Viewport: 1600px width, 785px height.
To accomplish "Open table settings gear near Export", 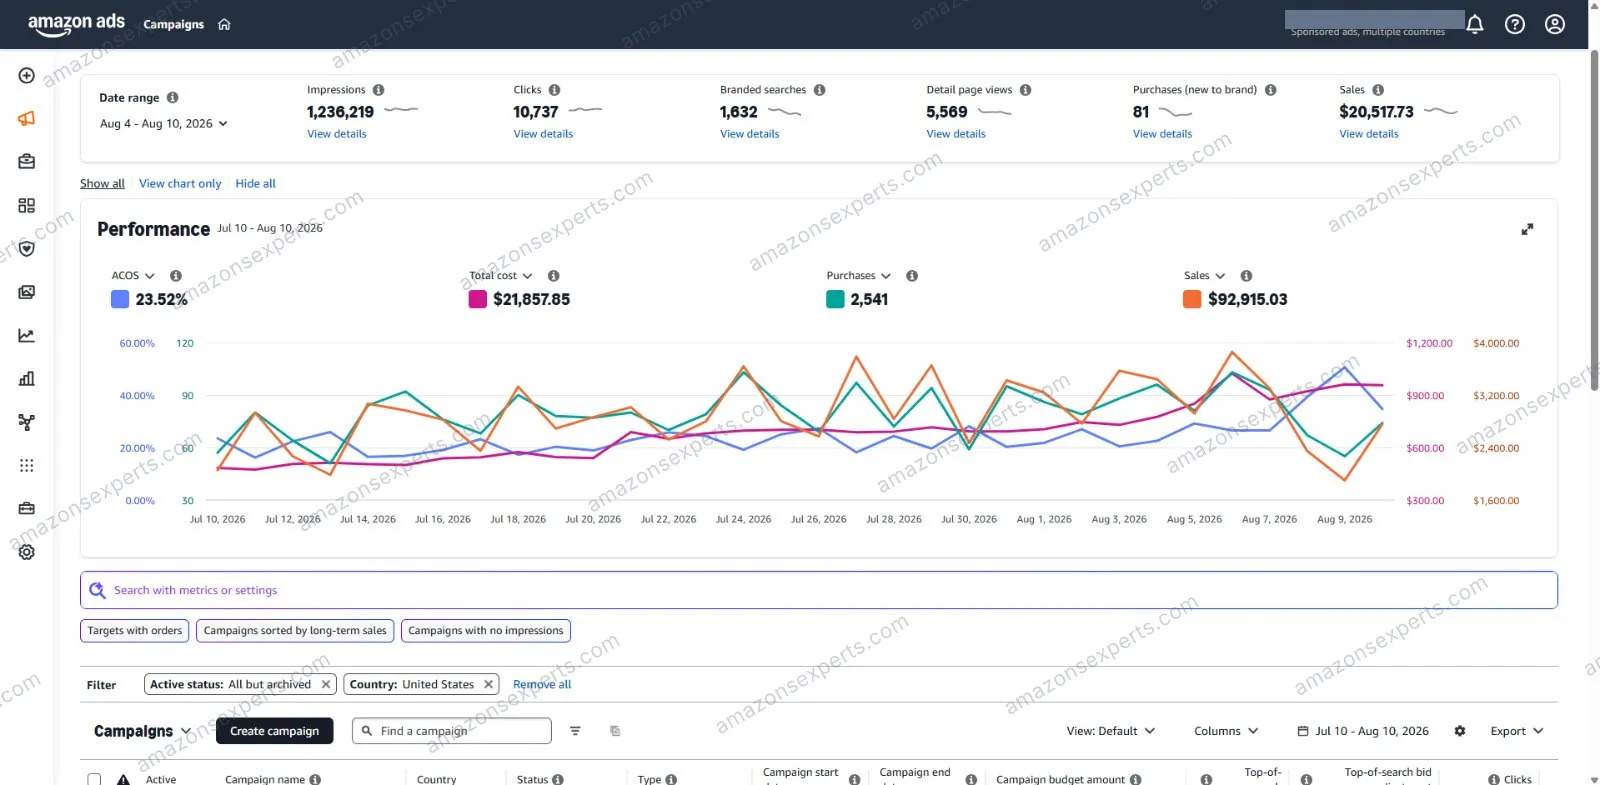I will coord(1460,731).
